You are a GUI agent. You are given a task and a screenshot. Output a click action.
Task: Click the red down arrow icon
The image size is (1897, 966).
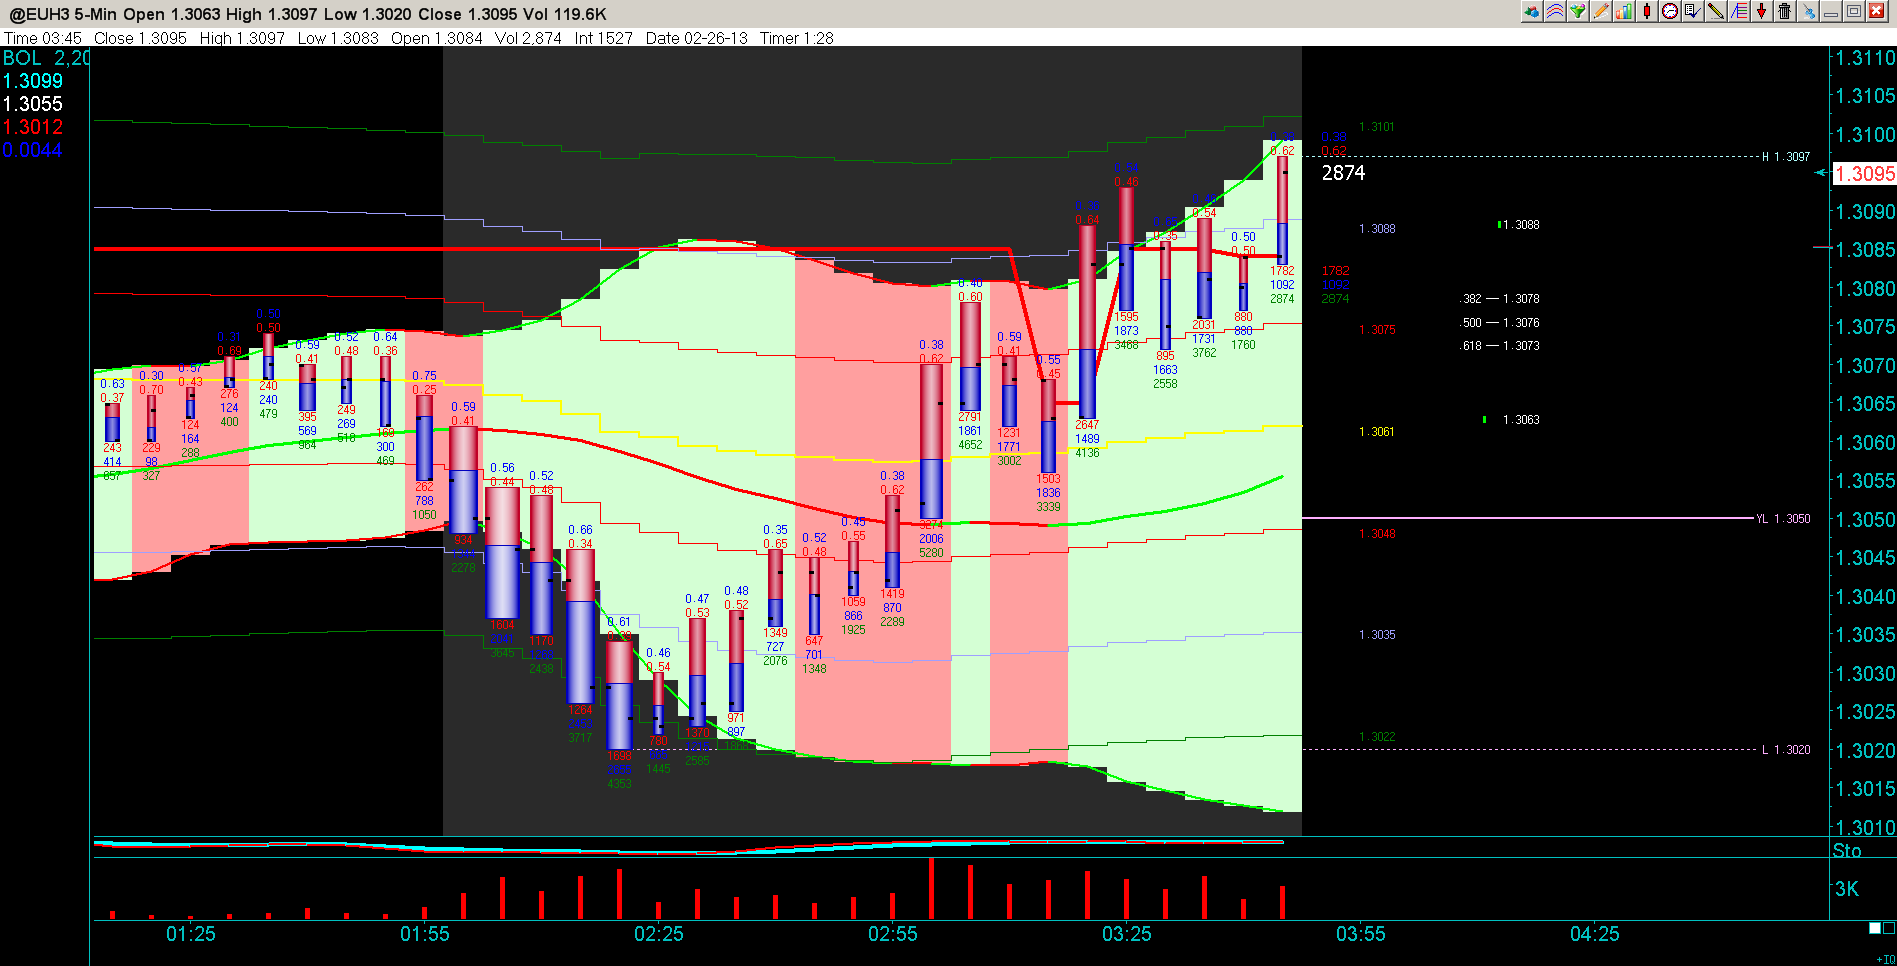[1762, 12]
